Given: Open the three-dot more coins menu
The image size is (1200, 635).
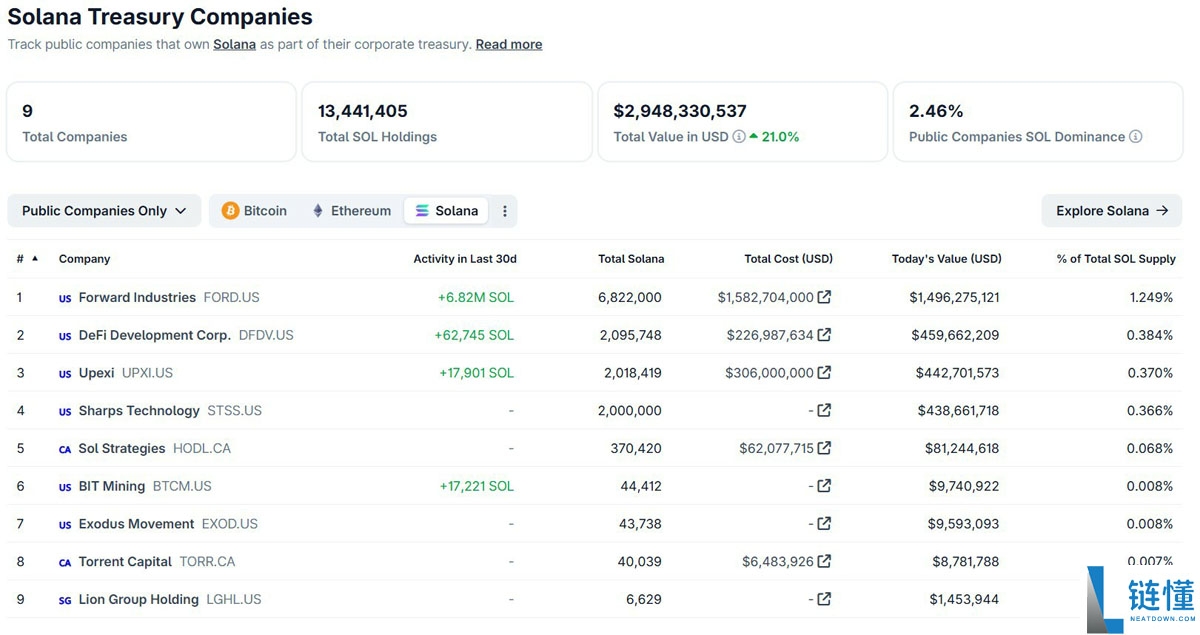Looking at the screenshot, I should [504, 211].
